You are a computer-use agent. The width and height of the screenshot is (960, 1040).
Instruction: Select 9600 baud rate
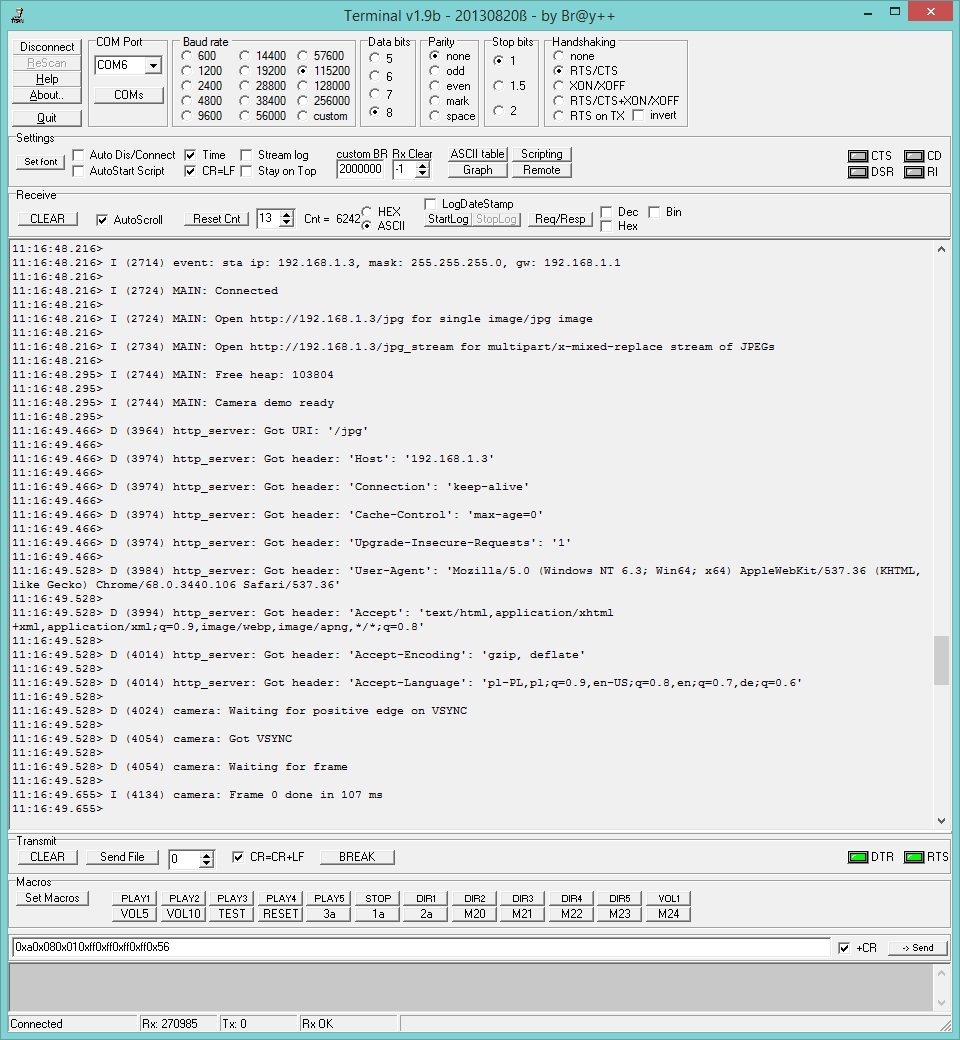[186, 115]
